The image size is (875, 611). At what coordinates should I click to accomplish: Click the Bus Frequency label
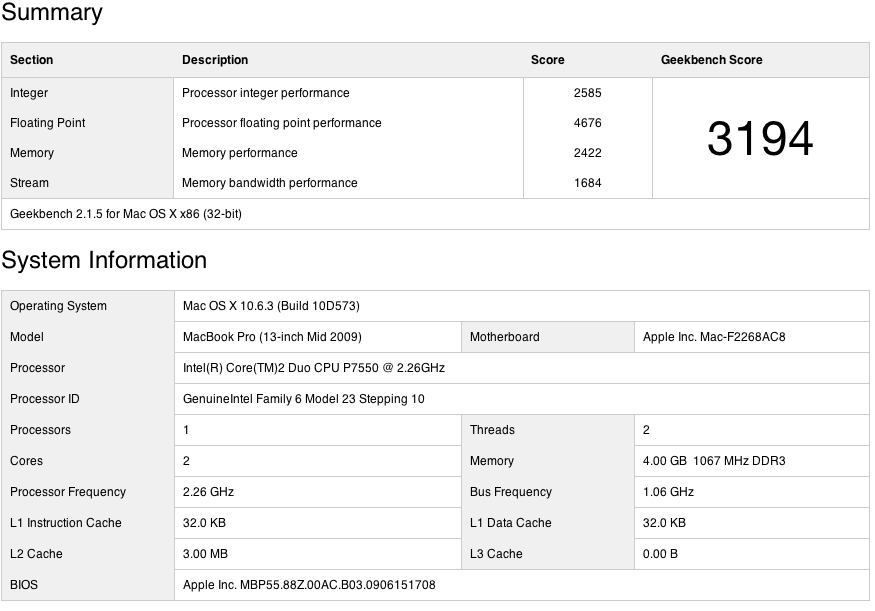[x=511, y=492]
